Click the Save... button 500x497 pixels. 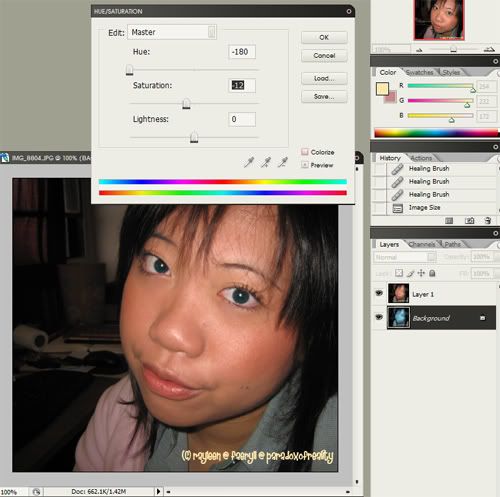coord(324,97)
